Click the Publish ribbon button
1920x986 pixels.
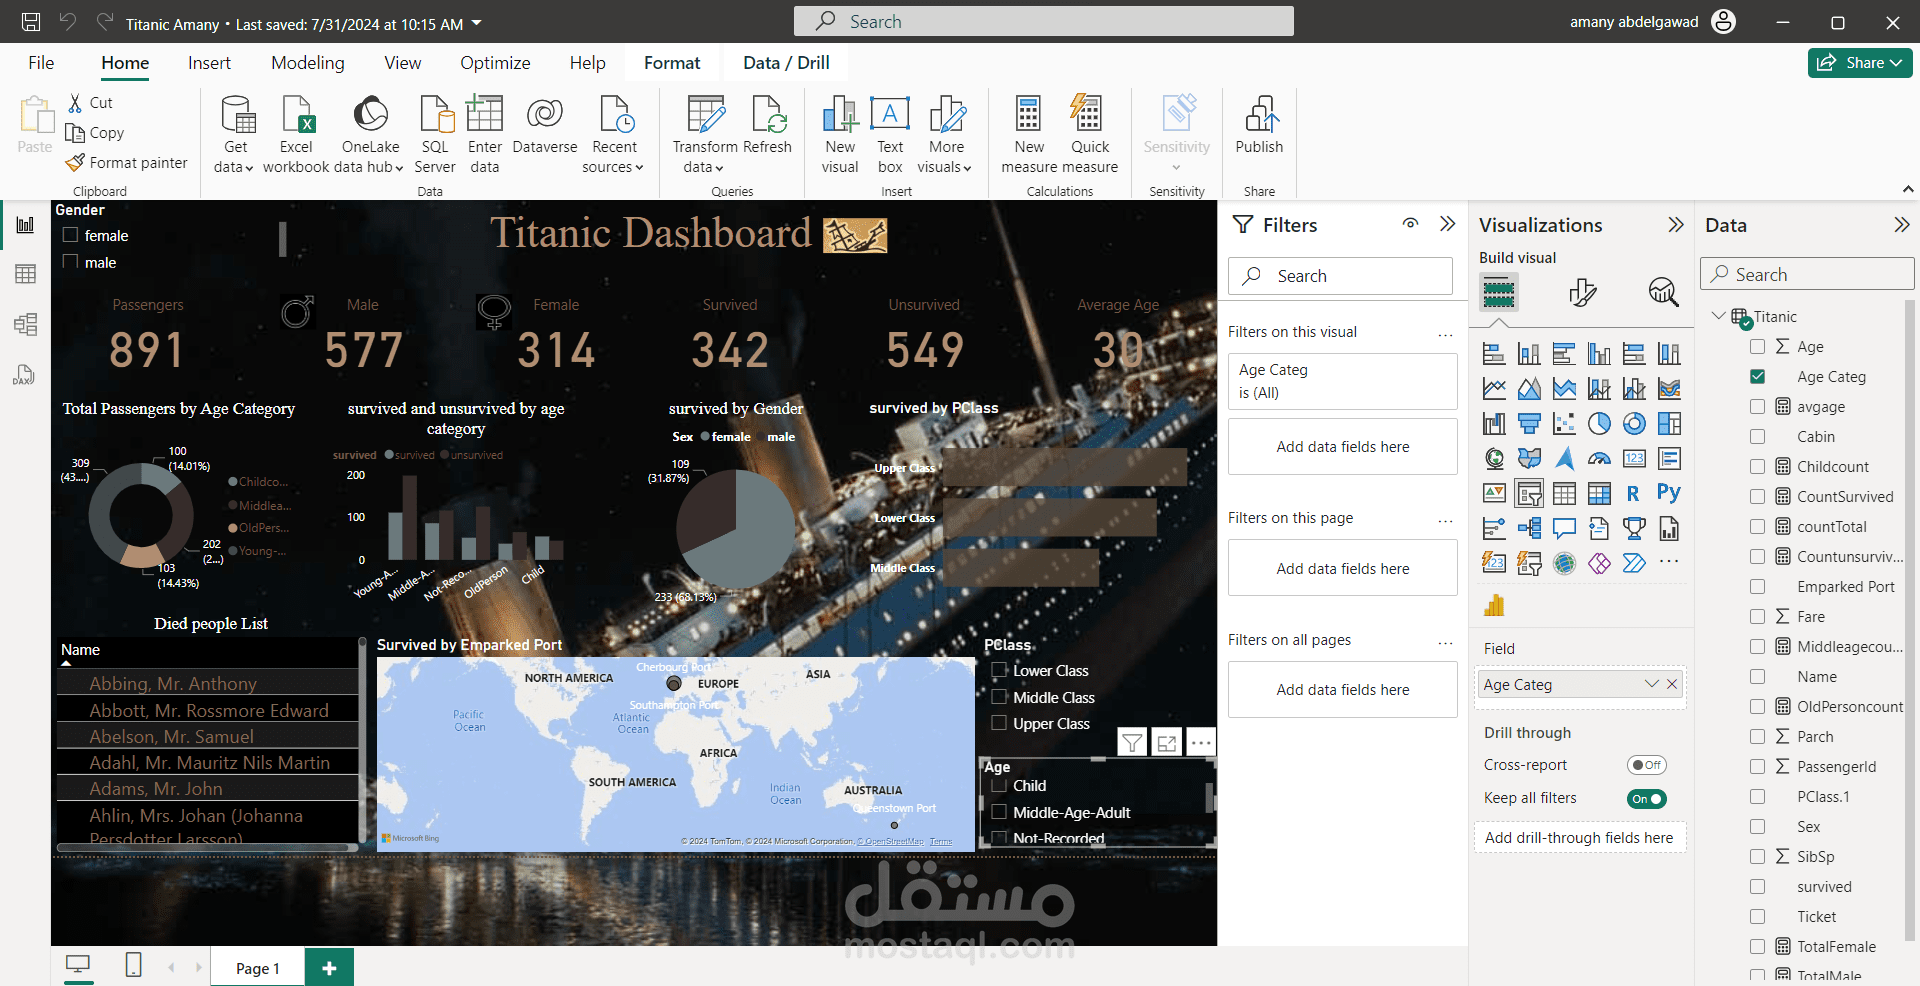click(1259, 126)
